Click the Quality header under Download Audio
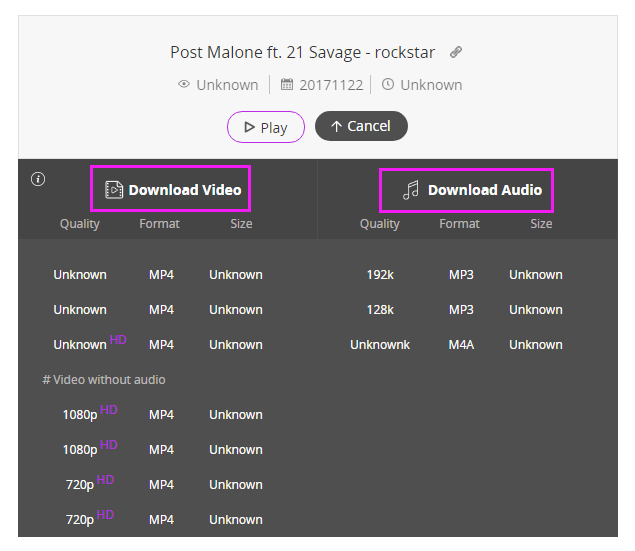Screen dimensions: 635x551 point(380,224)
